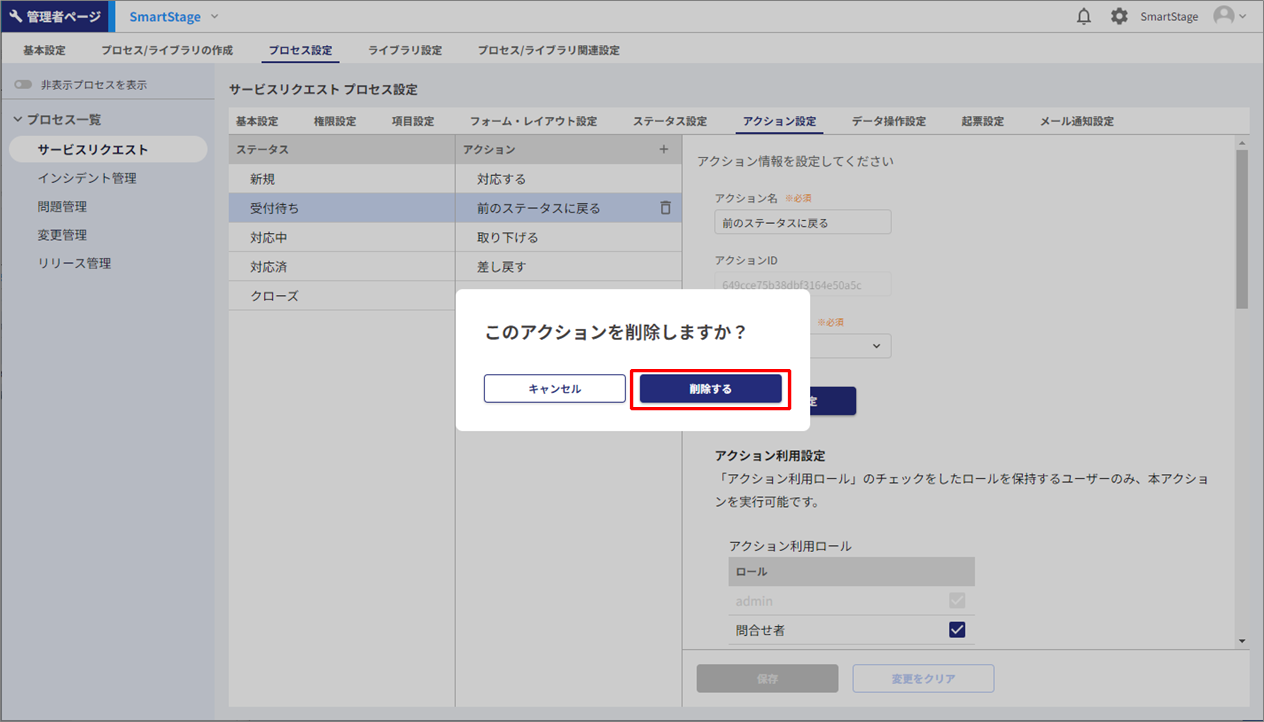The width and height of the screenshot is (1264, 722).
Task: Click the disabled admin role checkbox
Action: 956,601
